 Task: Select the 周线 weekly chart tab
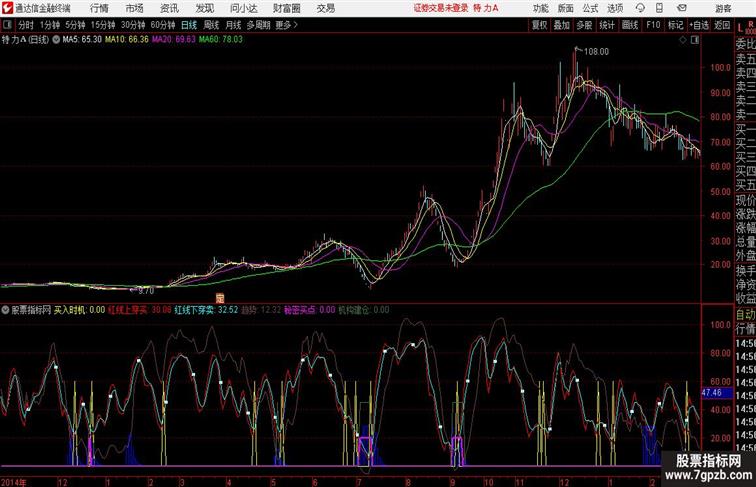point(211,25)
